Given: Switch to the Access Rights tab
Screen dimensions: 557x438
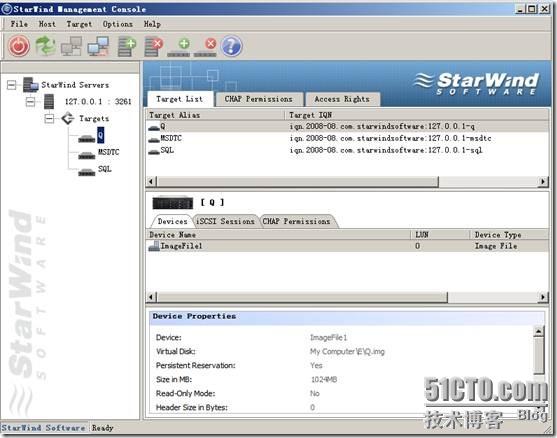Looking at the screenshot, I should [342, 99].
